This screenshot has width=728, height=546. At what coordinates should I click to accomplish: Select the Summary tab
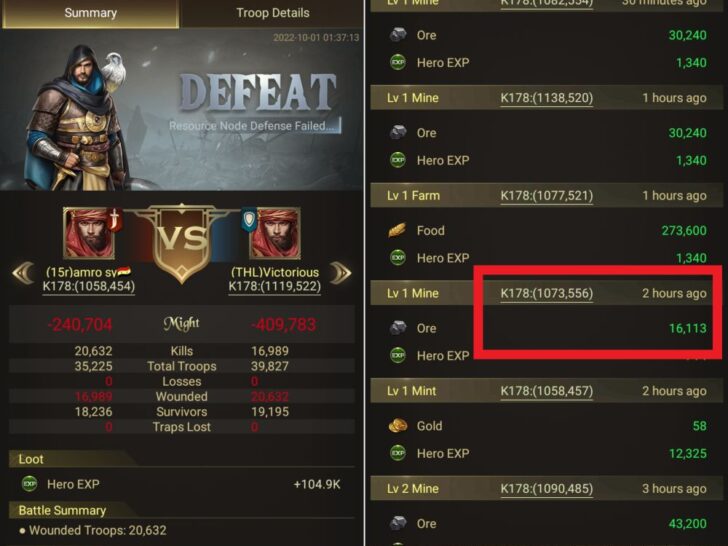pos(91,13)
